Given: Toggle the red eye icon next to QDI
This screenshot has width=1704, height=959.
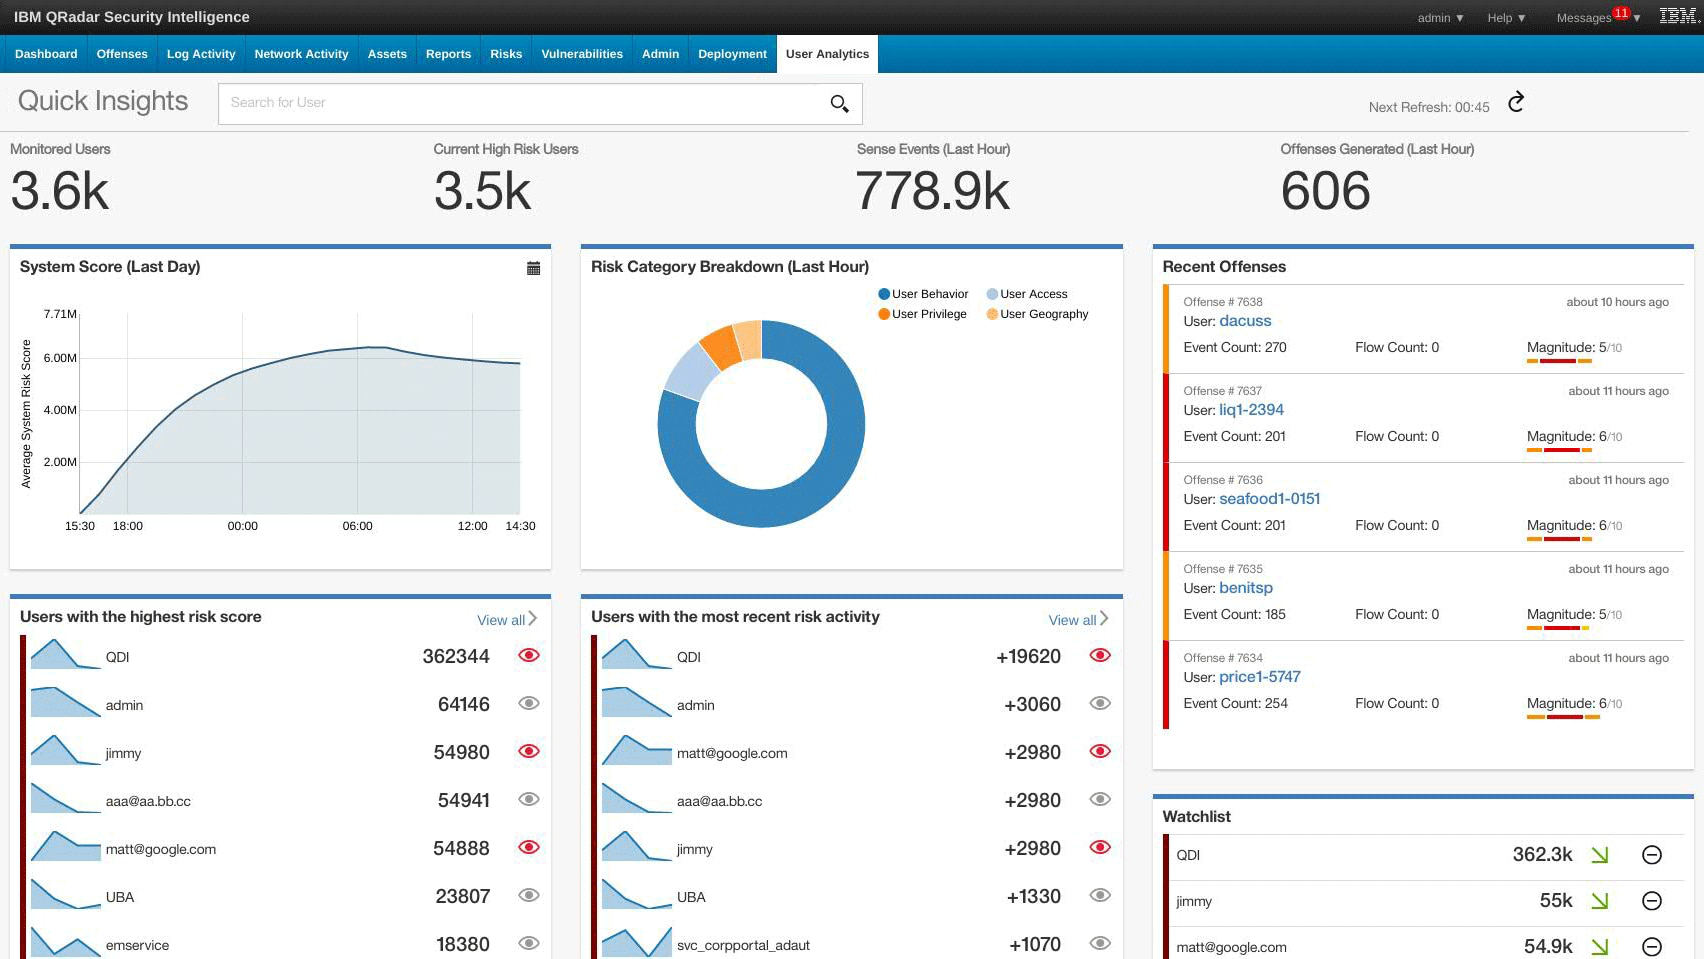Looking at the screenshot, I should (x=529, y=655).
